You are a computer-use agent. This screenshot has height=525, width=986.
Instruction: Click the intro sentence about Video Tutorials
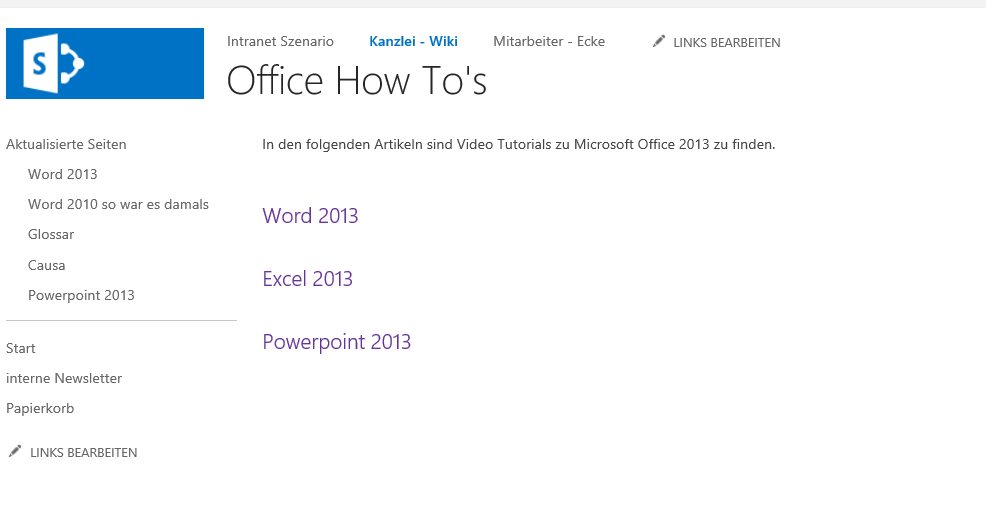pyautogui.click(x=519, y=145)
